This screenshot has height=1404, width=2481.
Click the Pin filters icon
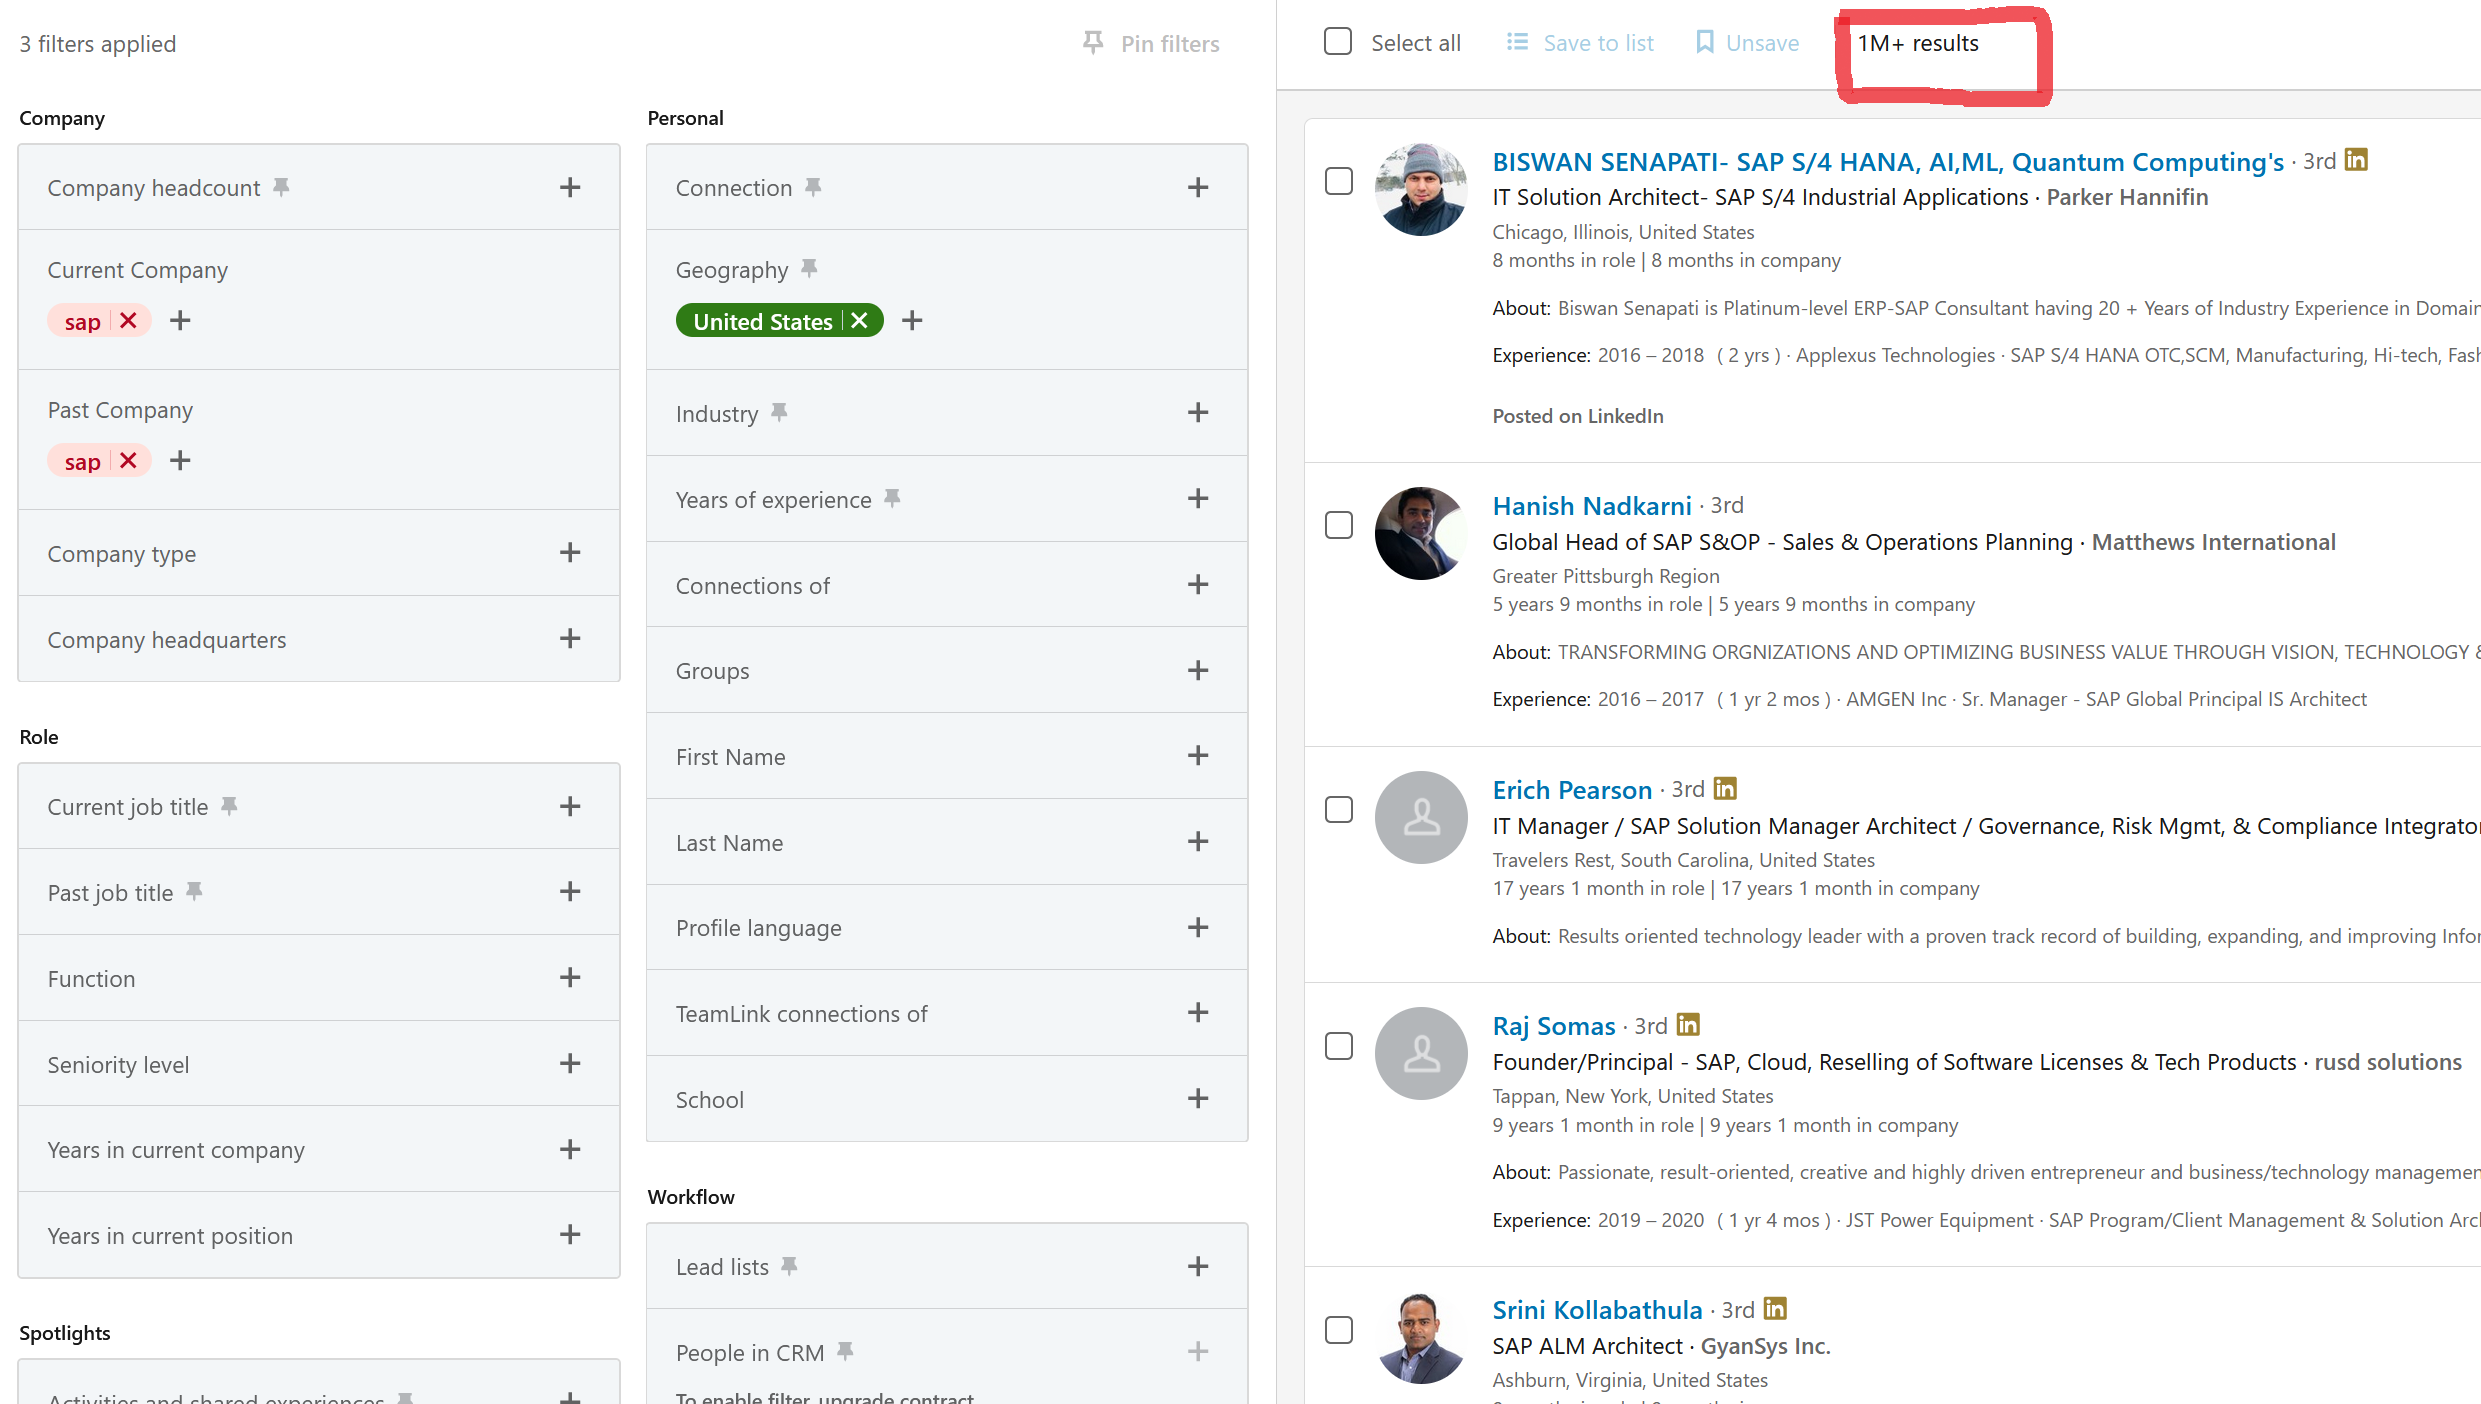point(1092,42)
